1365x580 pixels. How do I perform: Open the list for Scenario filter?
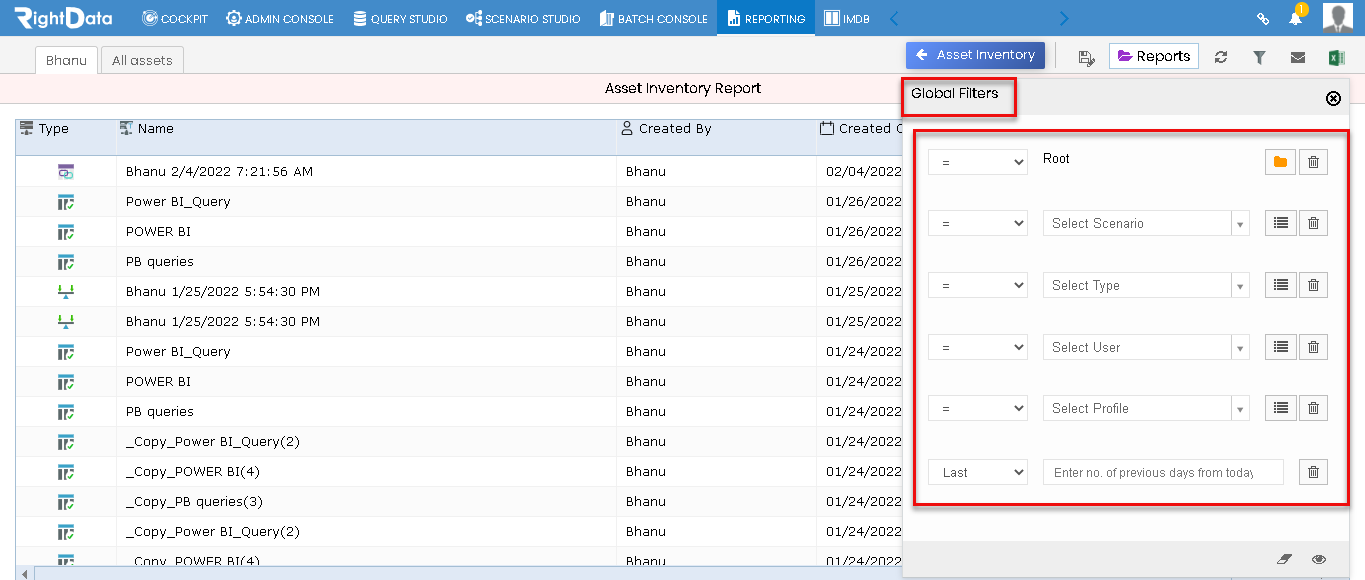pos(1280,223)
